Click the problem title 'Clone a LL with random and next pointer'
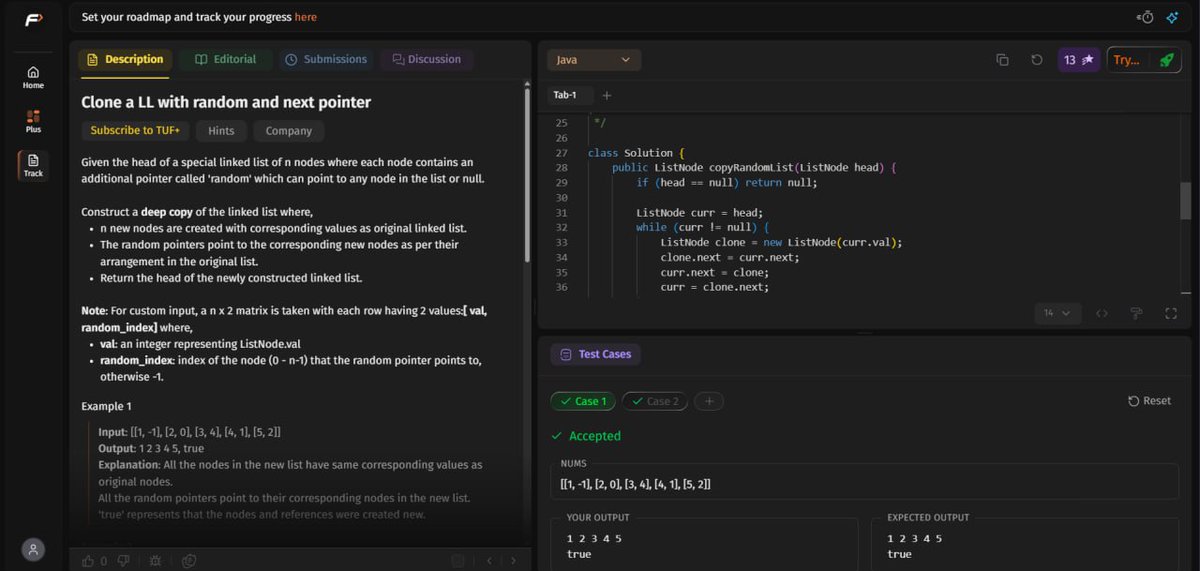 (x=226, y=102)
